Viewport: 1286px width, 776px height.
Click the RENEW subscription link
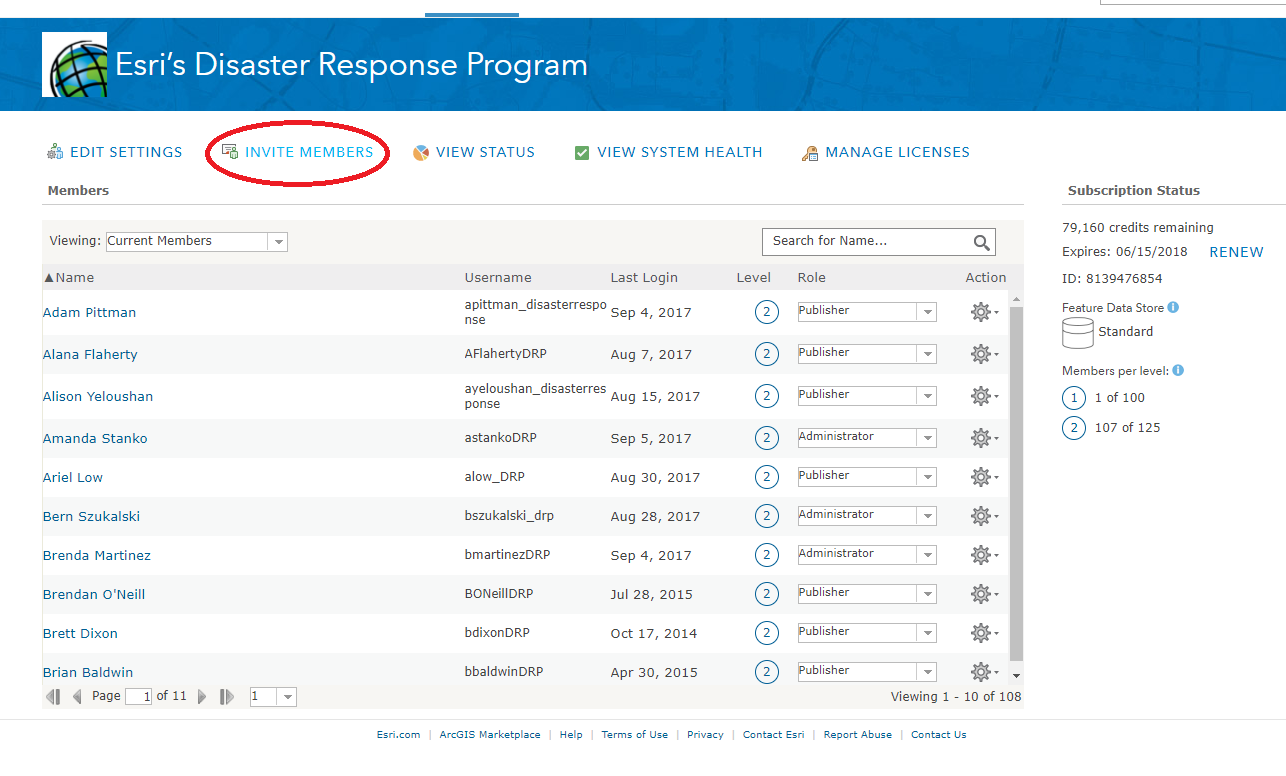tap(1237, 252)
